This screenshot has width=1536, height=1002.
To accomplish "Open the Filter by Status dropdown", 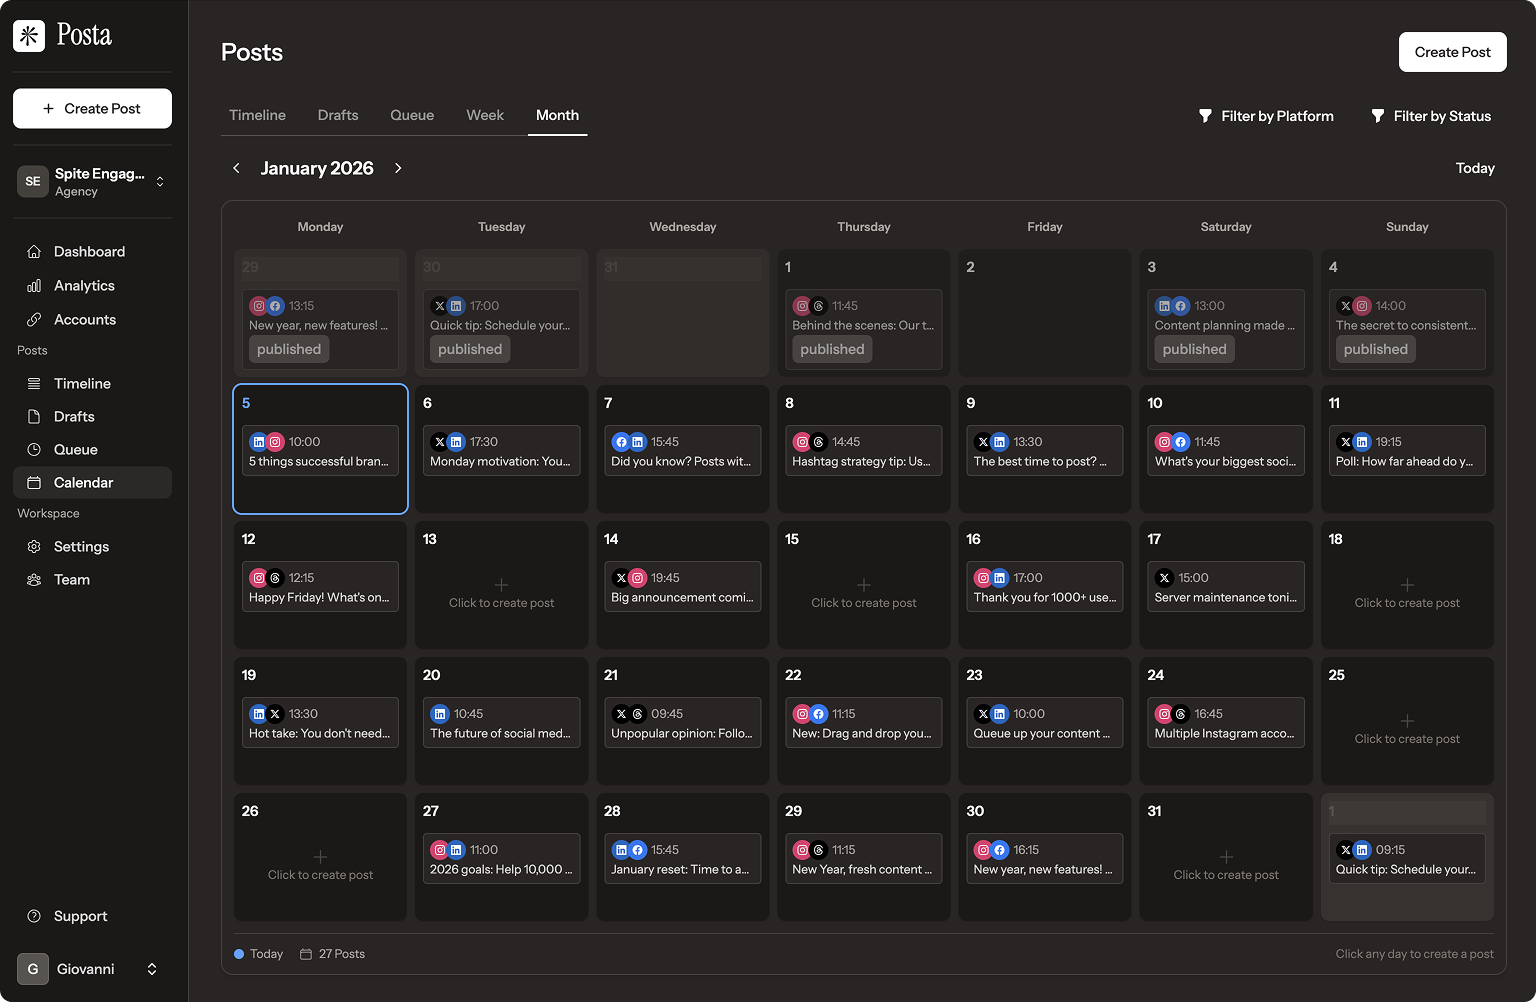I will tap(1431, 116).
